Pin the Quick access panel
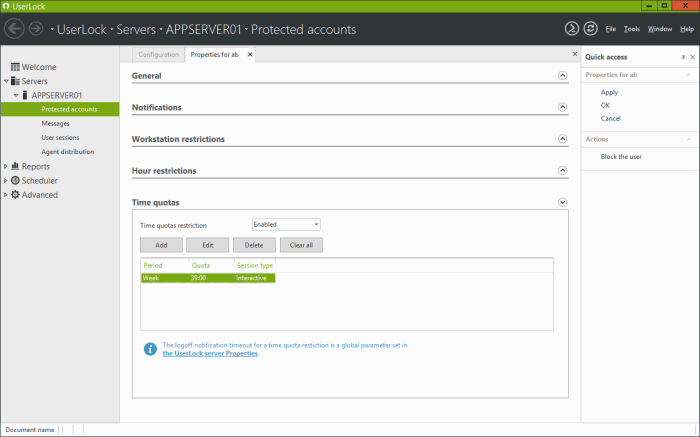The height and width of the screenshot is (437, 700). coord(683,57)
